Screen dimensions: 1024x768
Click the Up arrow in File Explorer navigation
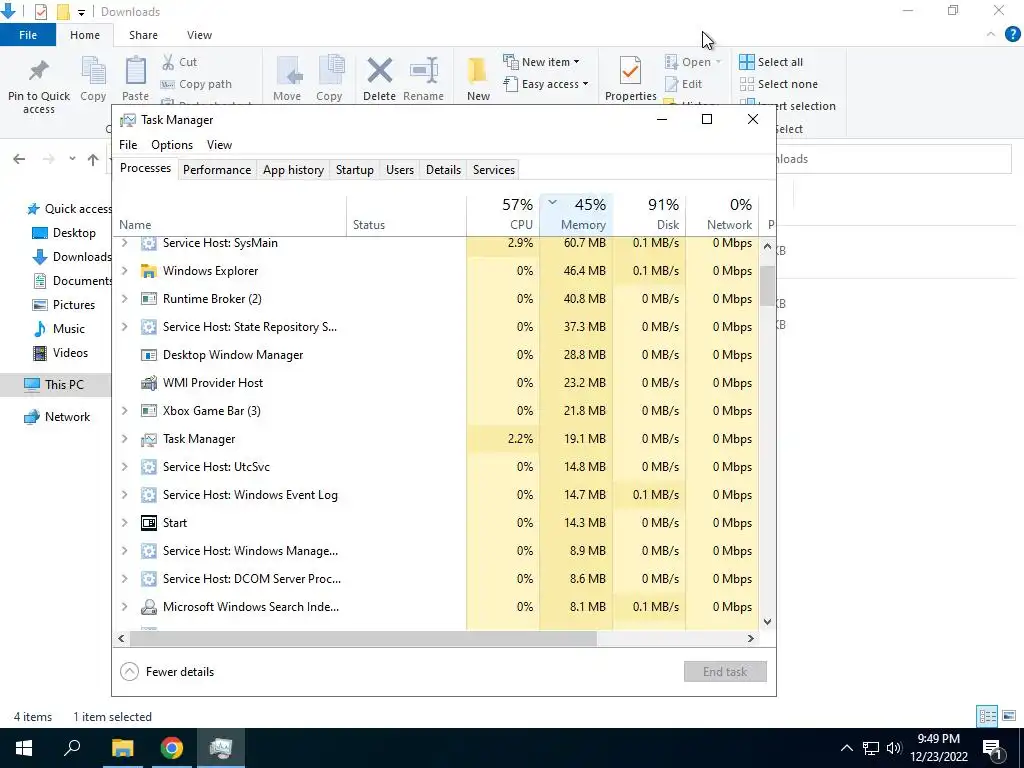click(93, 159)
